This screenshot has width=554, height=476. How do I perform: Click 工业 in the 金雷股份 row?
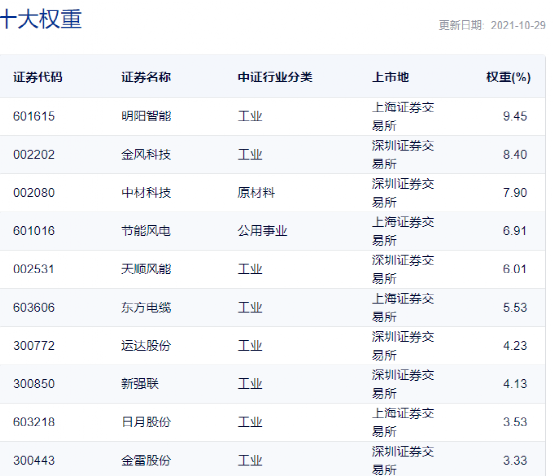[x=250, y=460]
